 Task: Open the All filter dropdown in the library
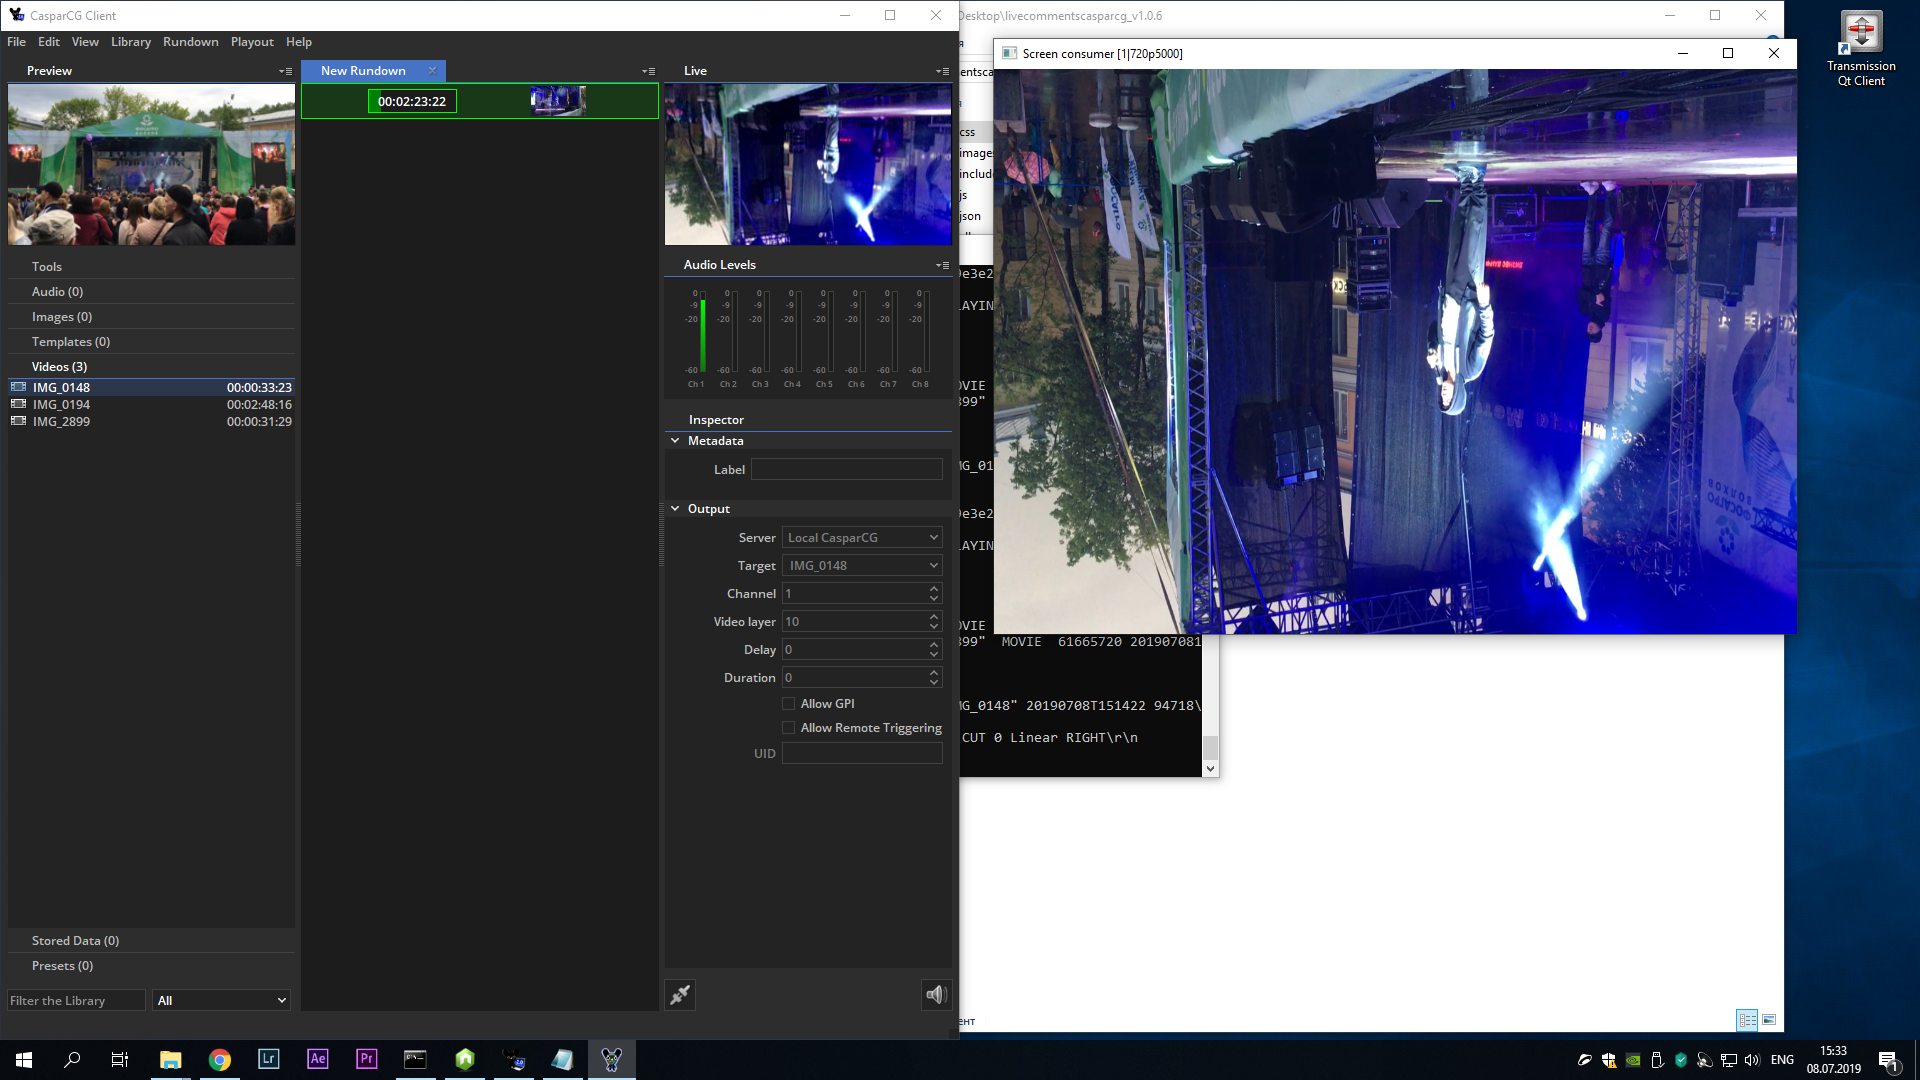[221, 1000]
